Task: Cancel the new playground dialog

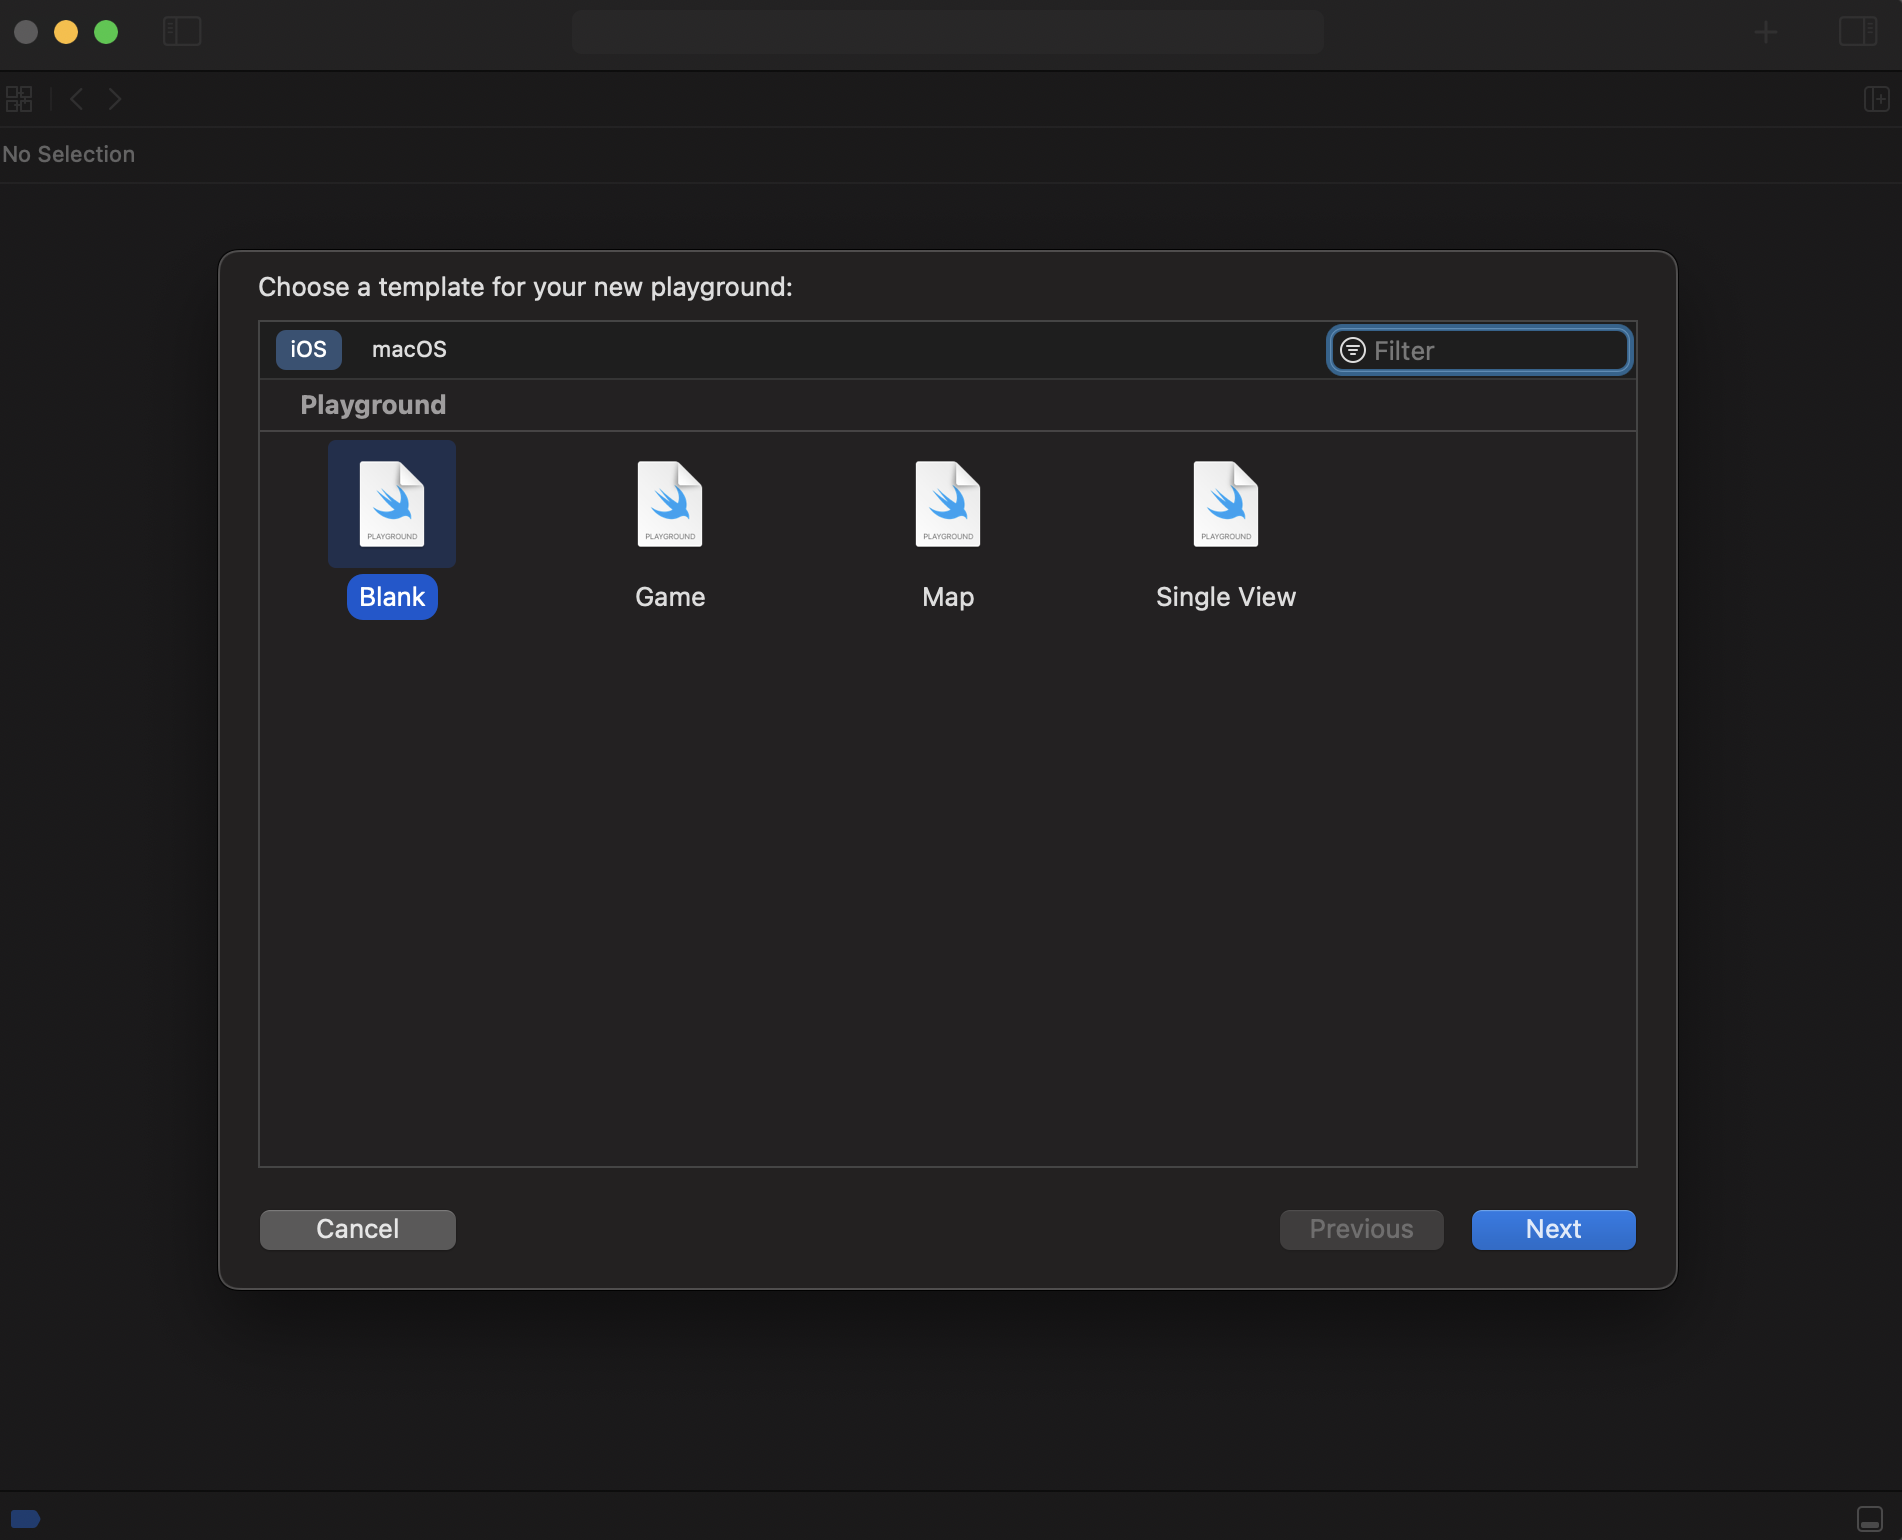Action: [x=358, y=1229]
